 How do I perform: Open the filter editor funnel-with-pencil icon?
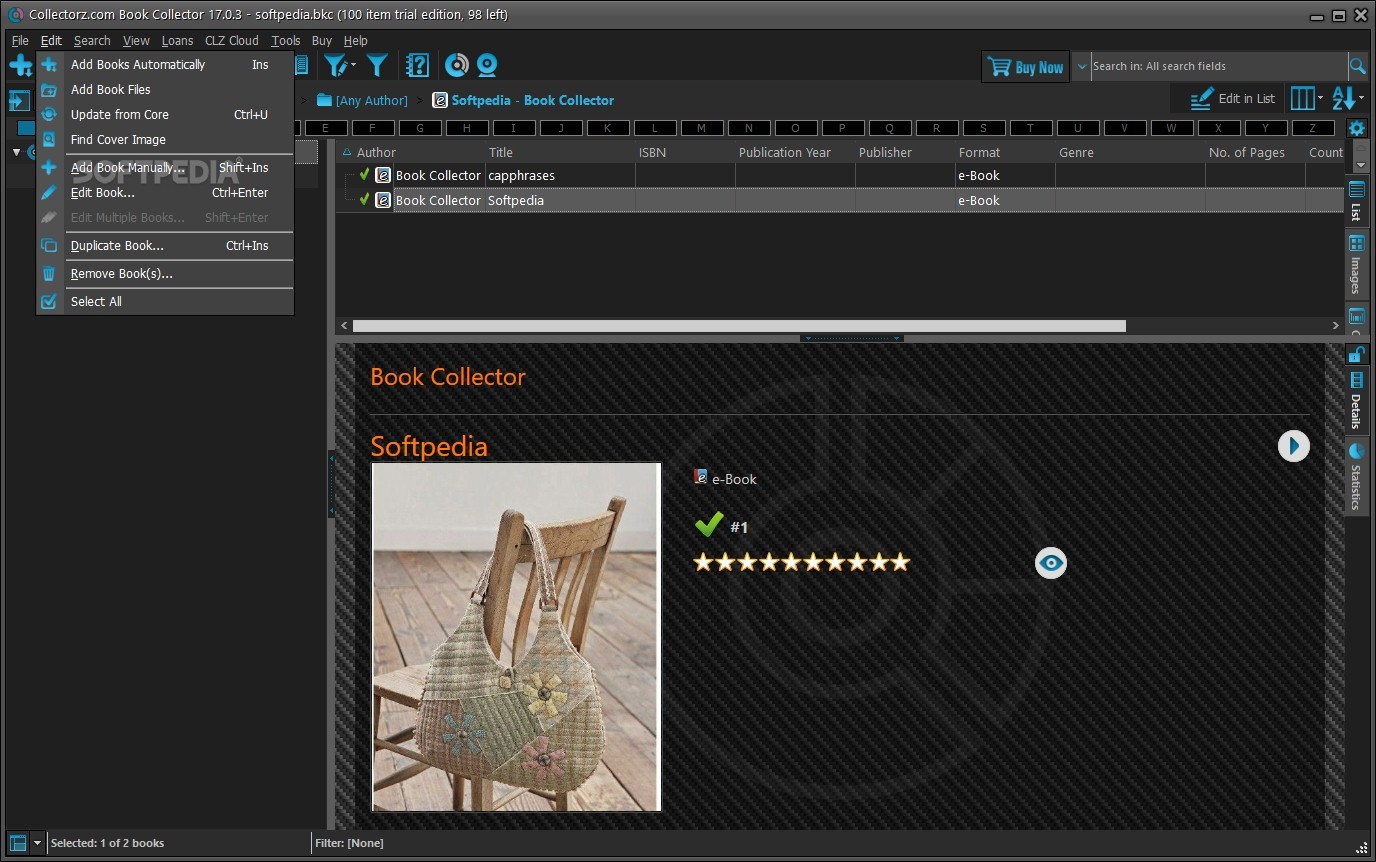pyautogui.click(x=336, y=65)
